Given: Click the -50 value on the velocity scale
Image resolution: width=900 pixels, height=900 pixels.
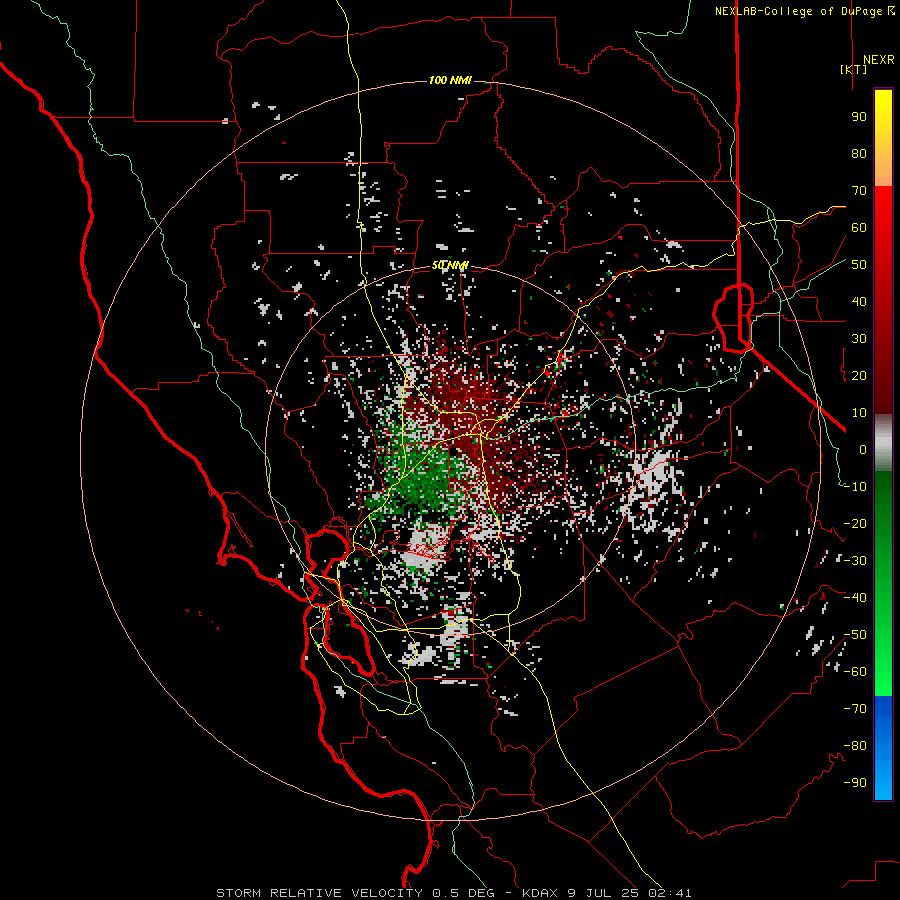Looking at the screenshot, I should tap(855, 635).
